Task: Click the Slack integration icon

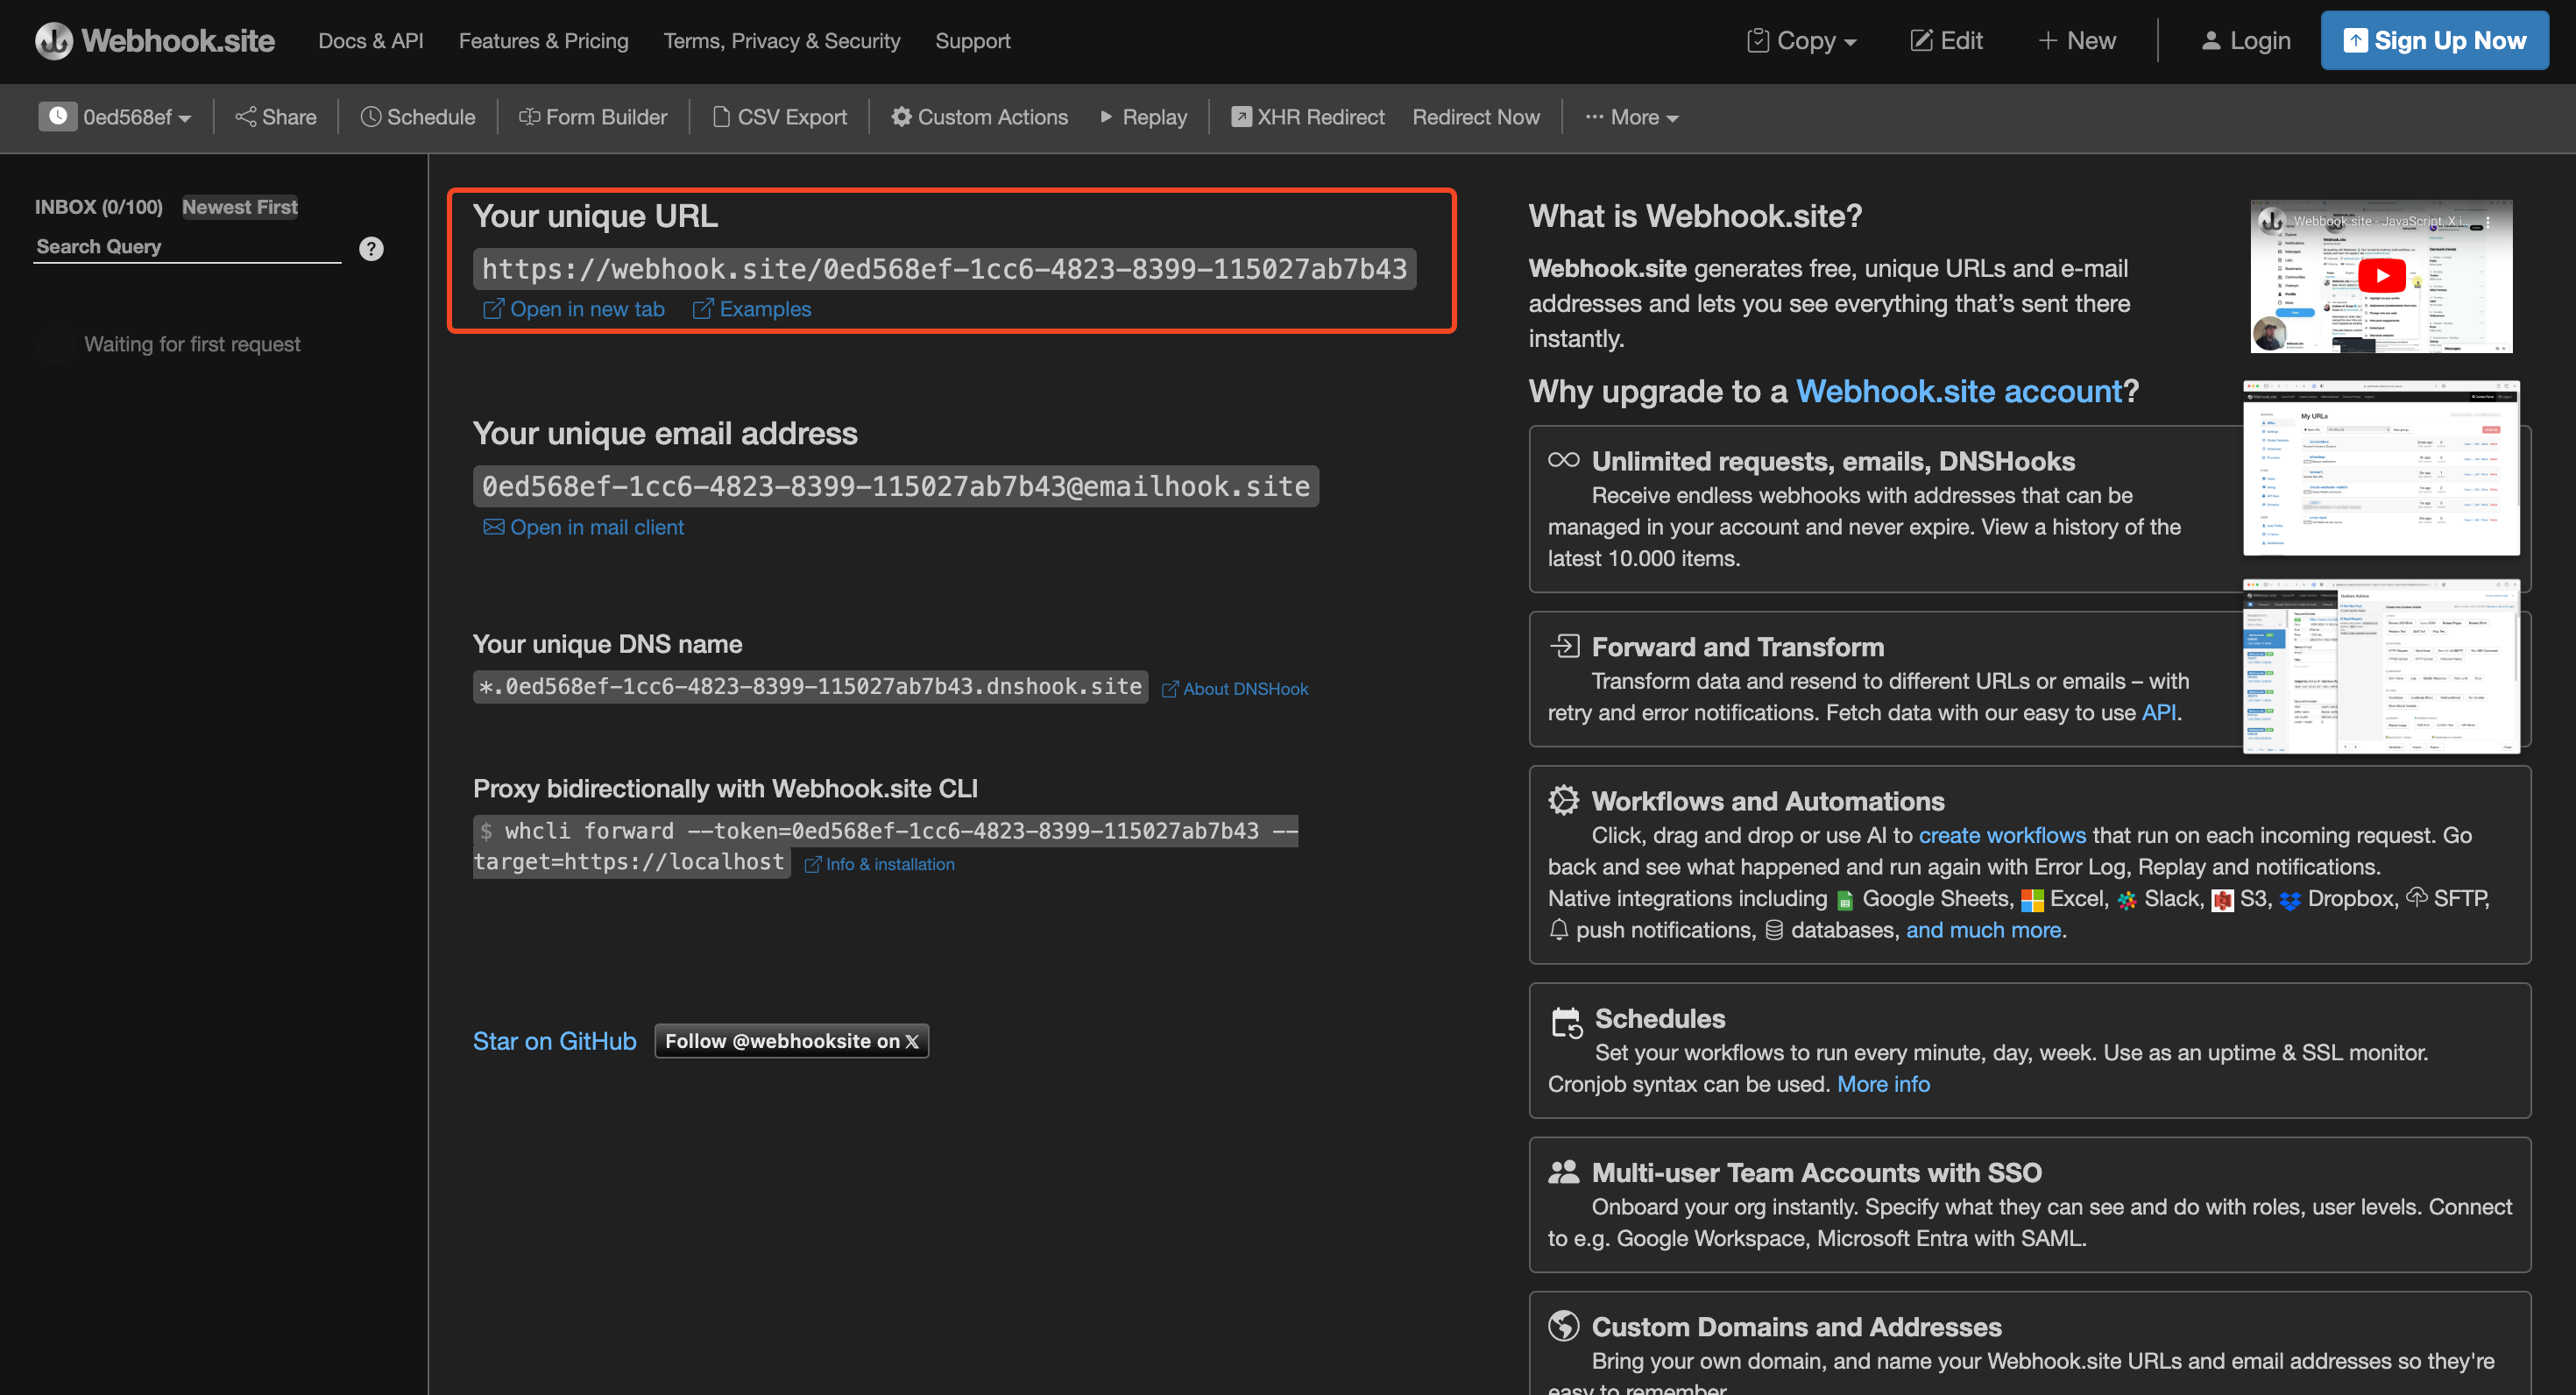Action: [x=2127, y=901]
